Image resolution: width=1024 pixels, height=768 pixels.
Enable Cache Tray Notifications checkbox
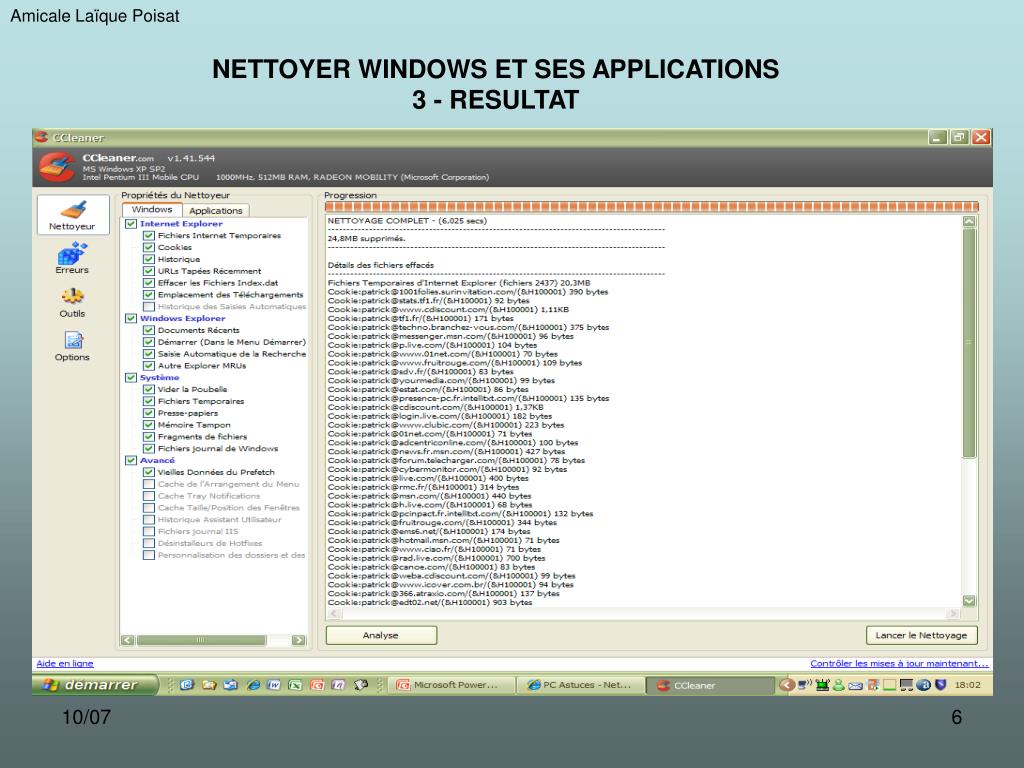coord(149,496)
